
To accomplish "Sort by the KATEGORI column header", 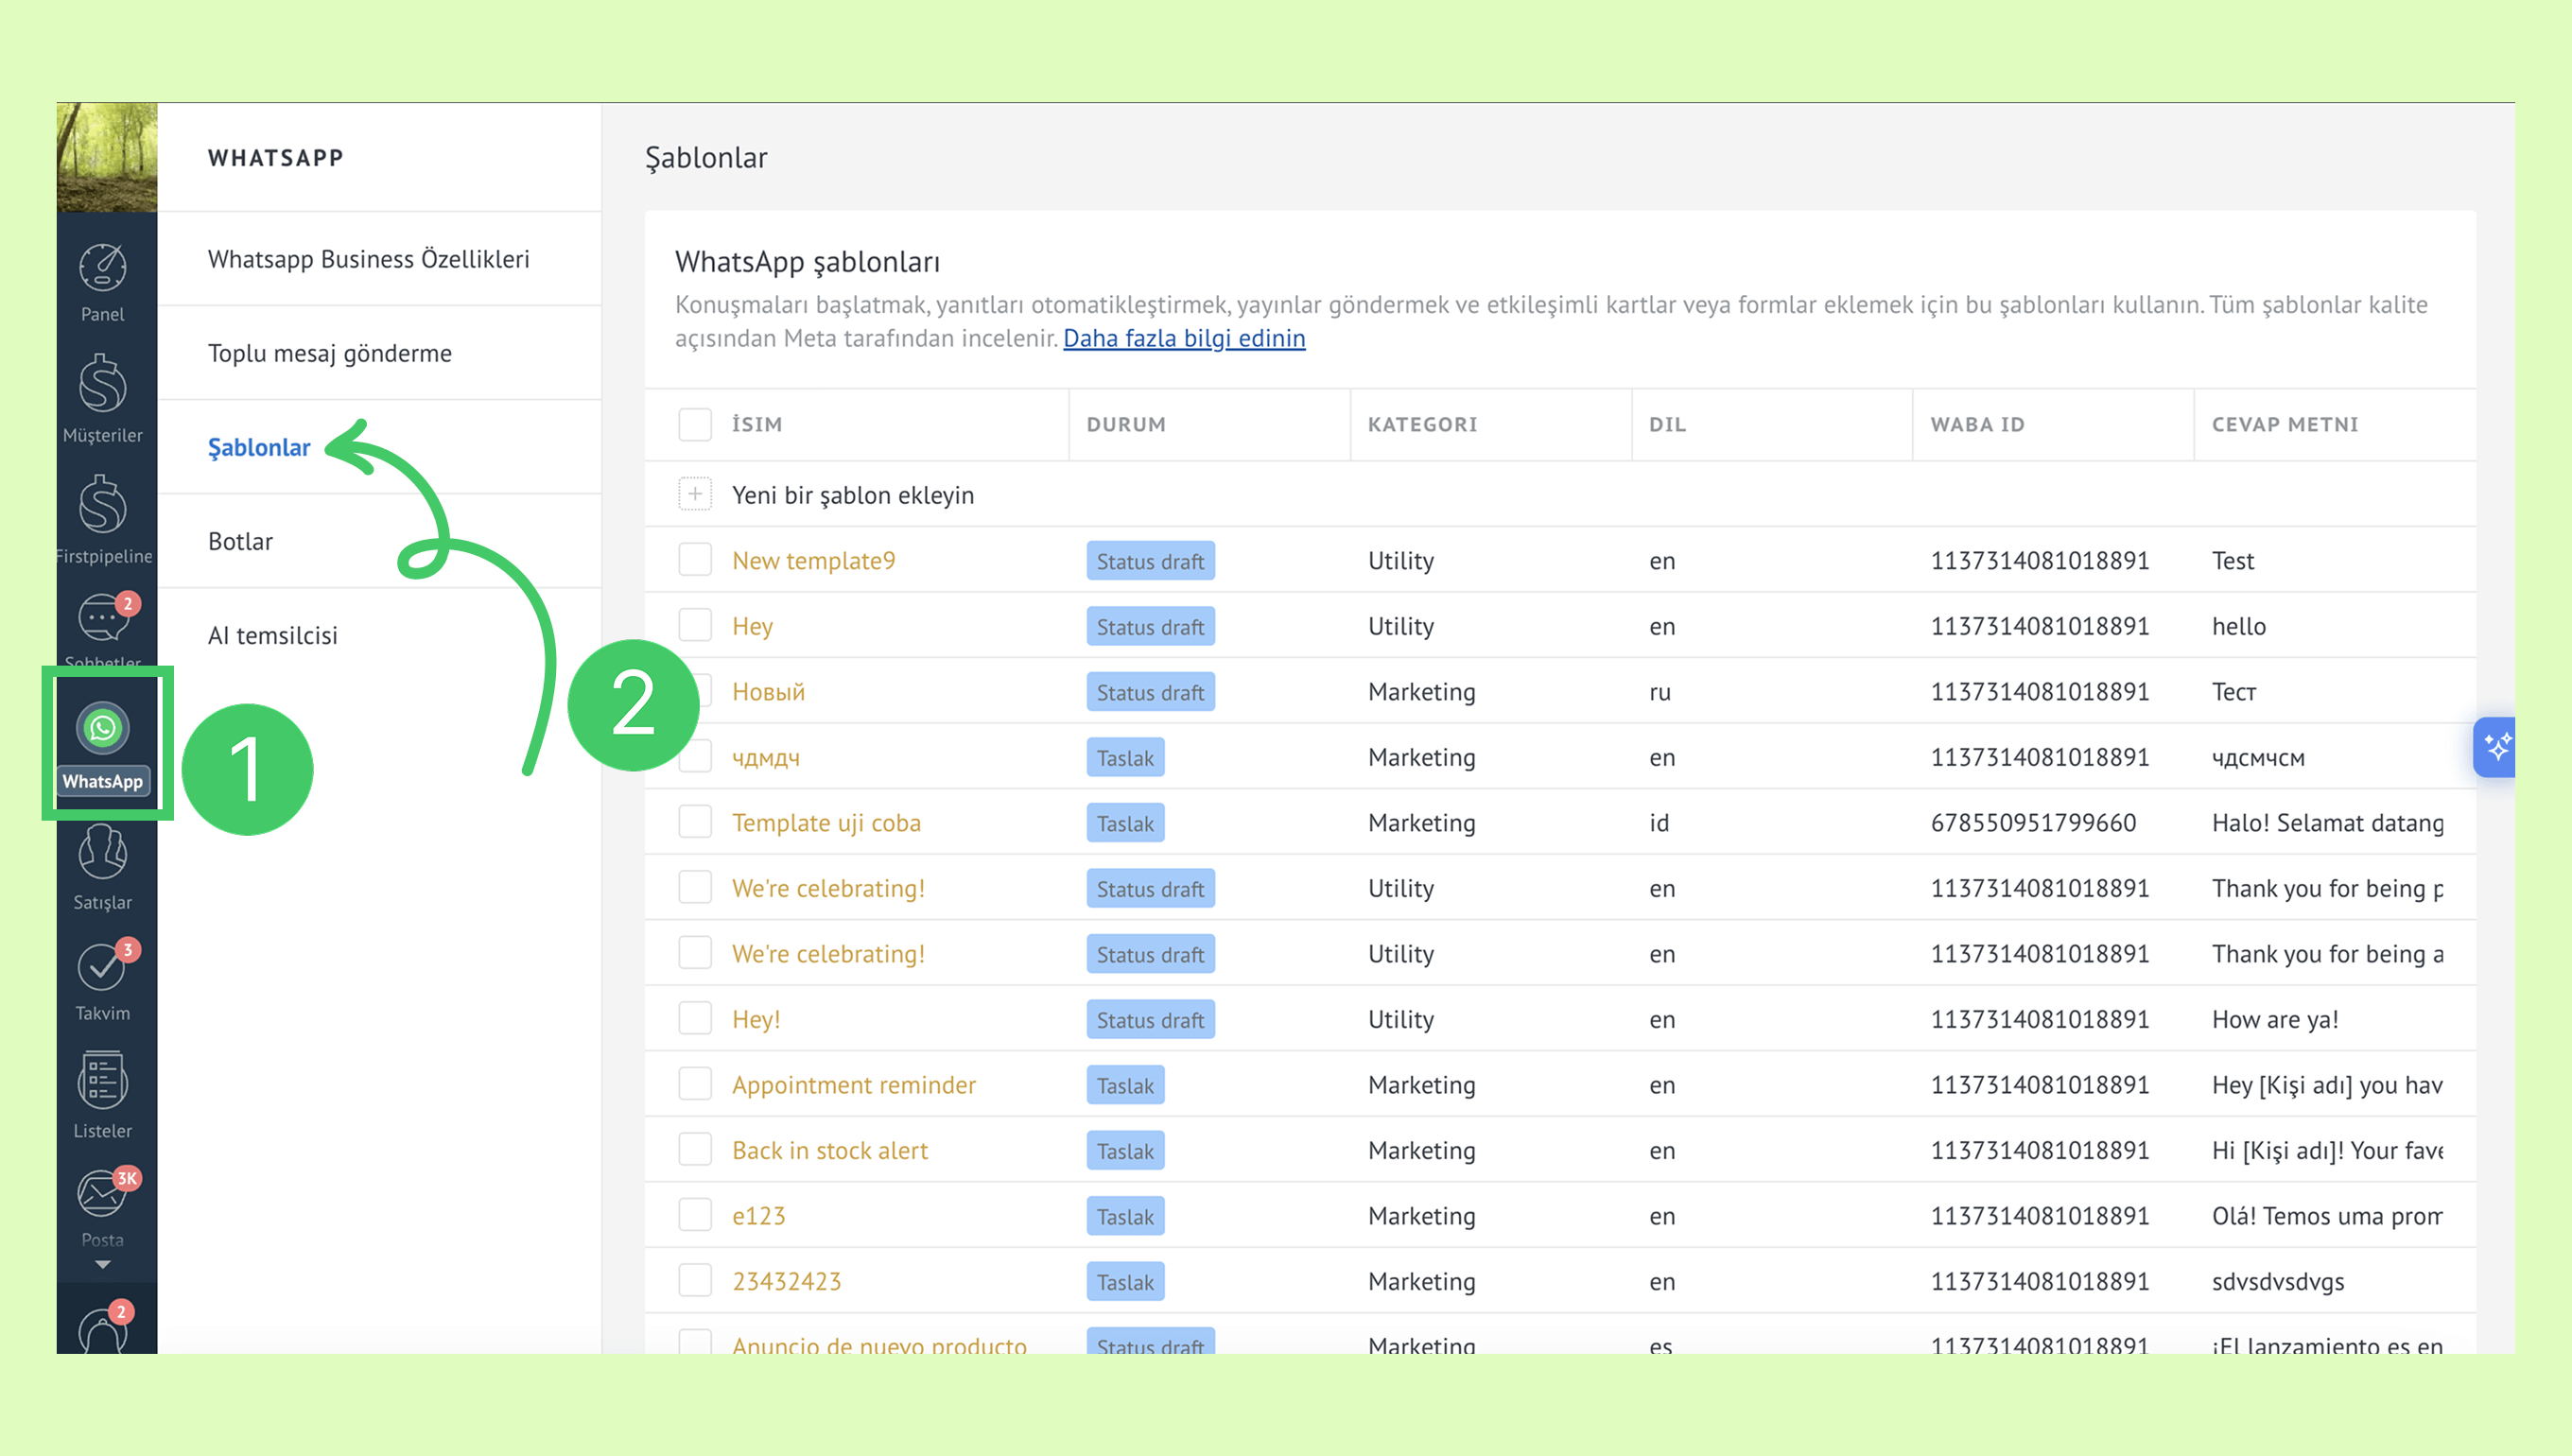I will pyautogui.click(x=1422, y=424).
